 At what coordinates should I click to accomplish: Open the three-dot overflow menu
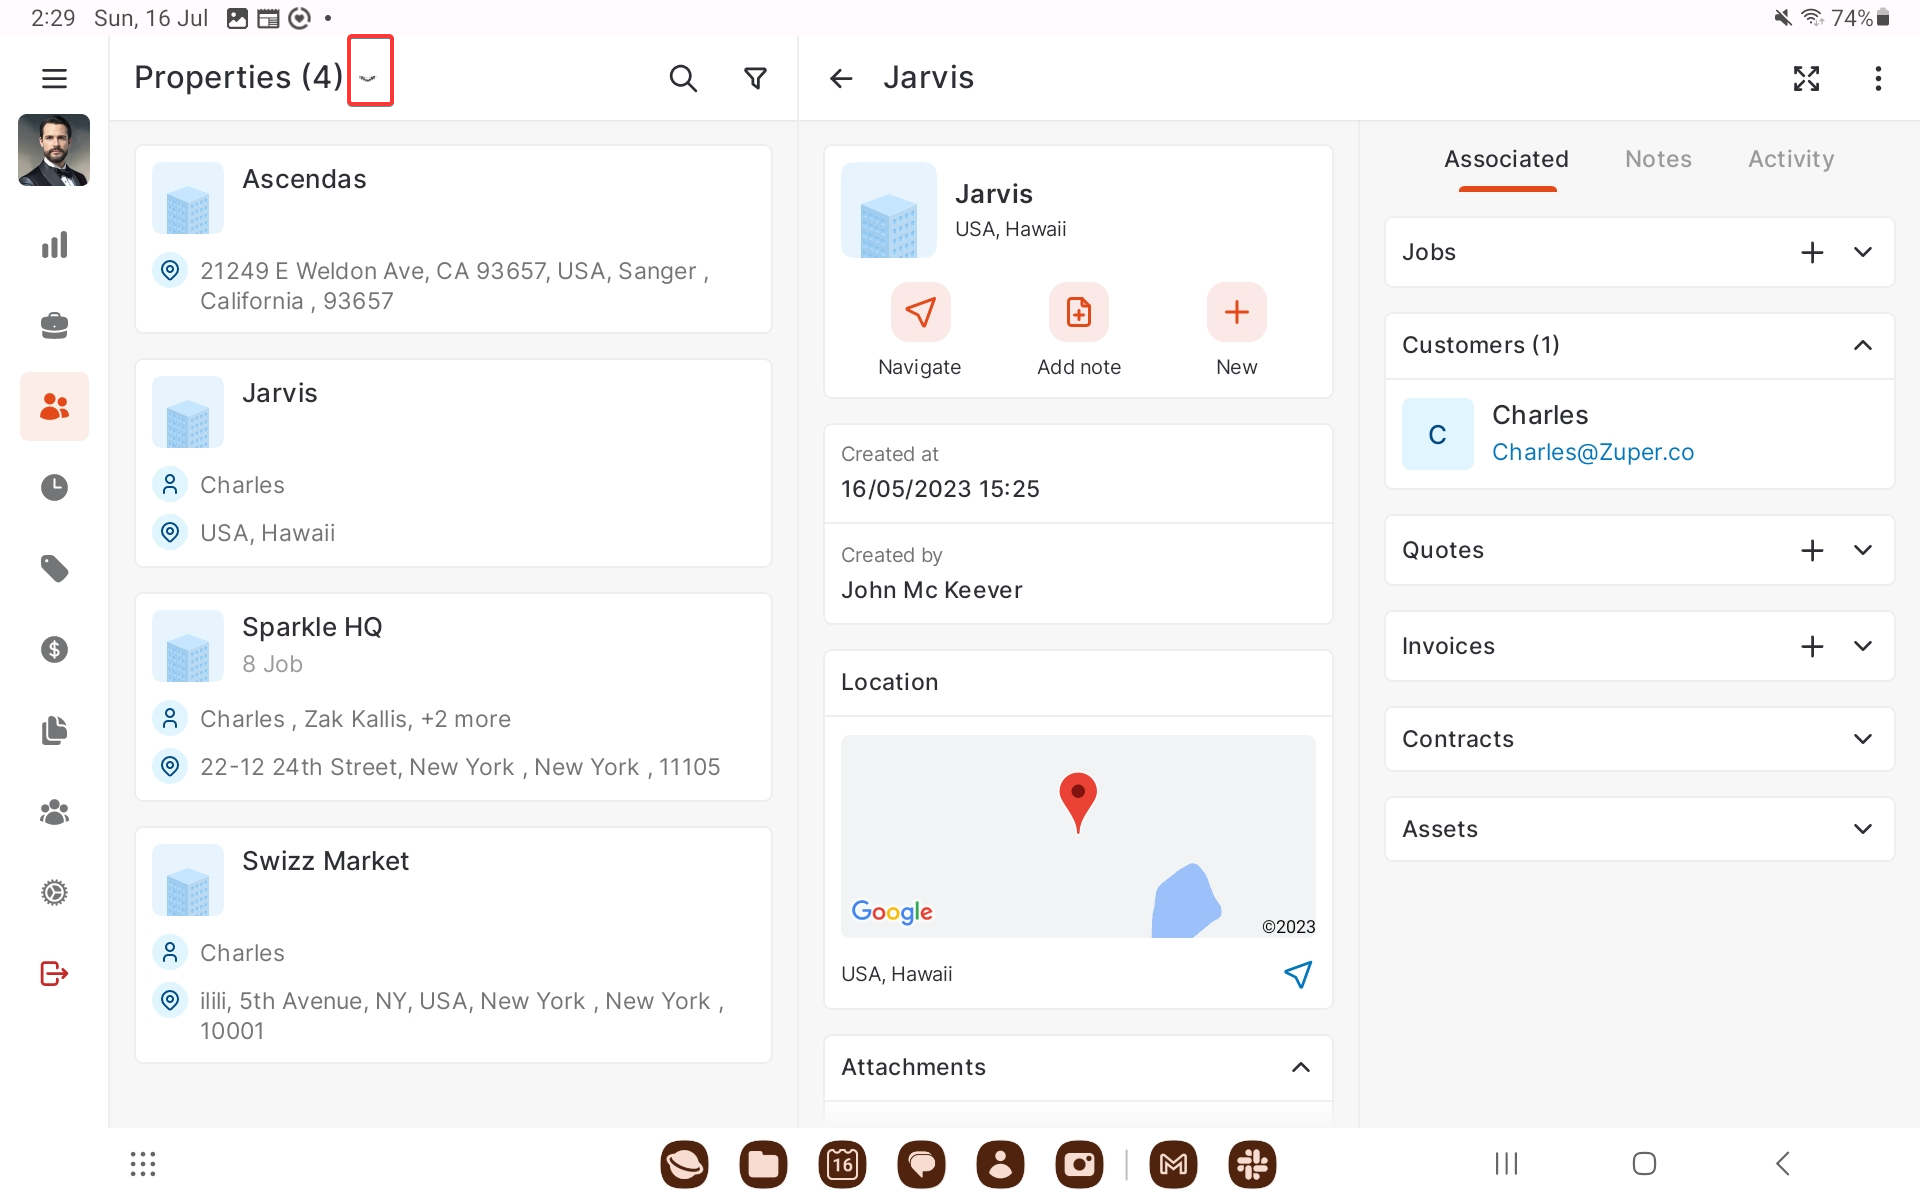[1878, 78]
